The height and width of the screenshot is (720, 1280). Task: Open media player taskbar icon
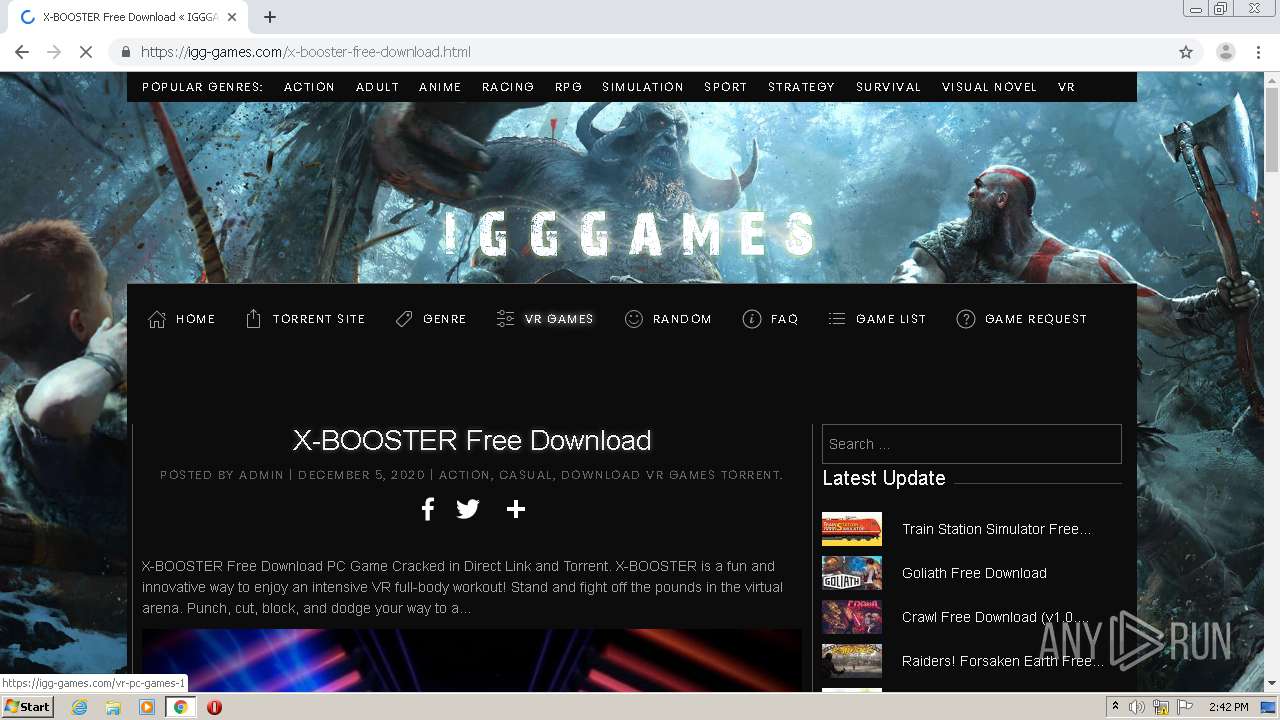[147, 707]
